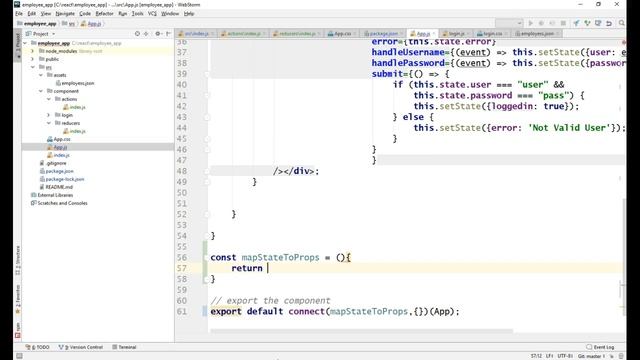Collapse the employee_app root folder
This screenshot has width=640, height=360.
pos(25,43)
